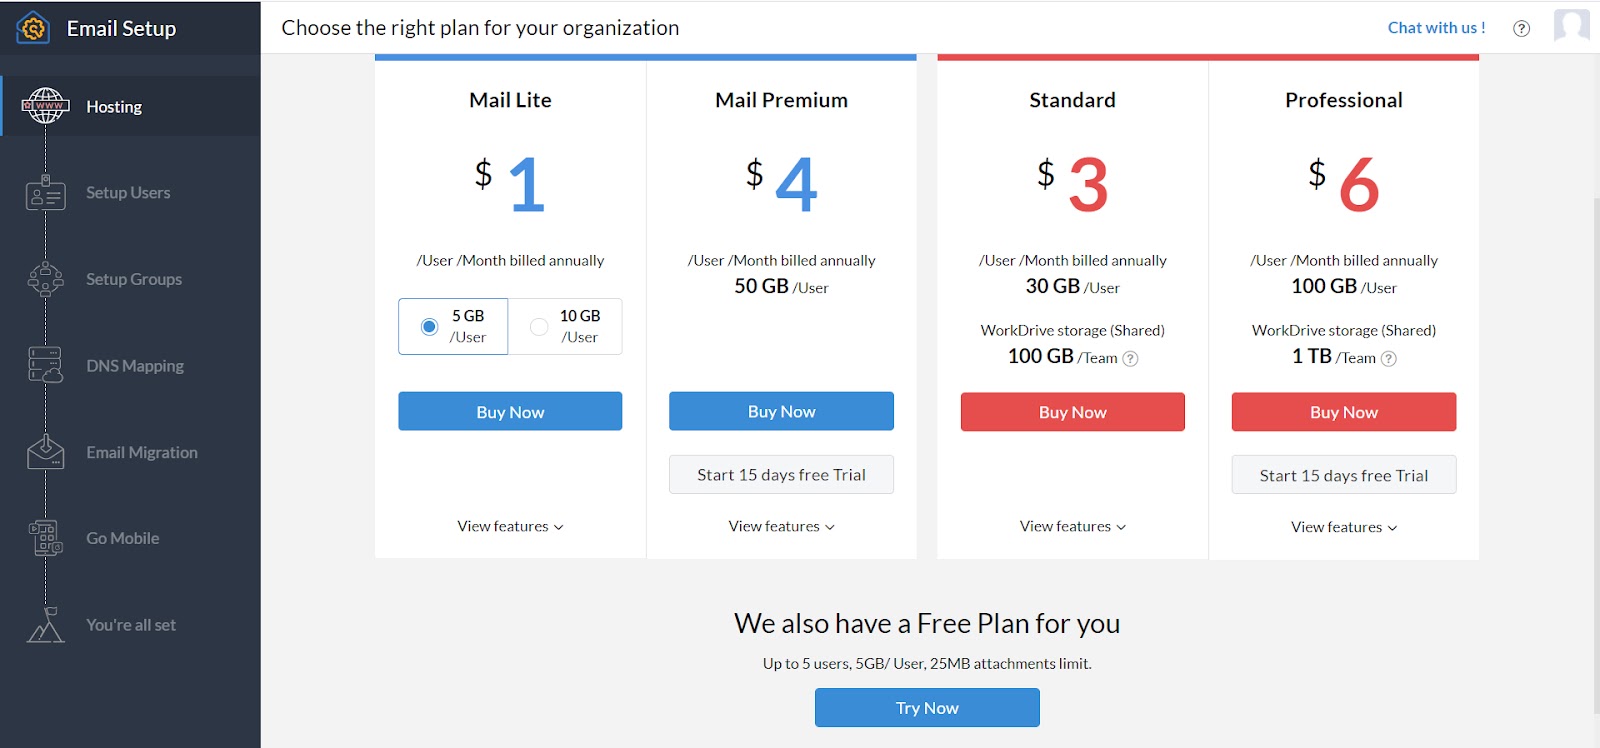The width and height of the screenshot is (1600, 748).
Task: Select the 10 GB per user option
Action: pyautogui.click(x=565, y=326)
